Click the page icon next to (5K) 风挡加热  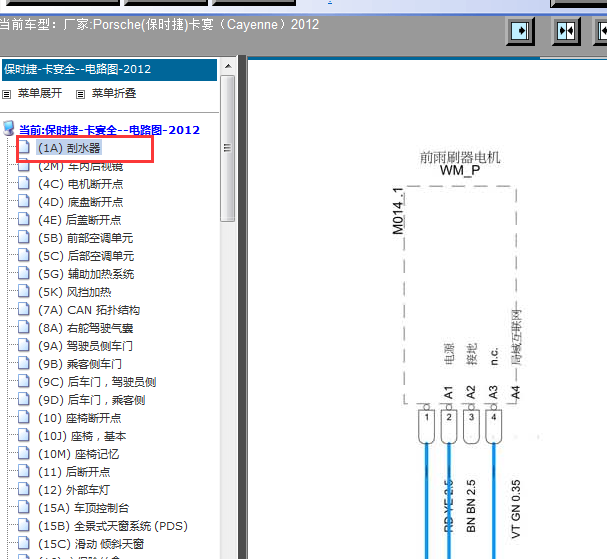point(24,291)
